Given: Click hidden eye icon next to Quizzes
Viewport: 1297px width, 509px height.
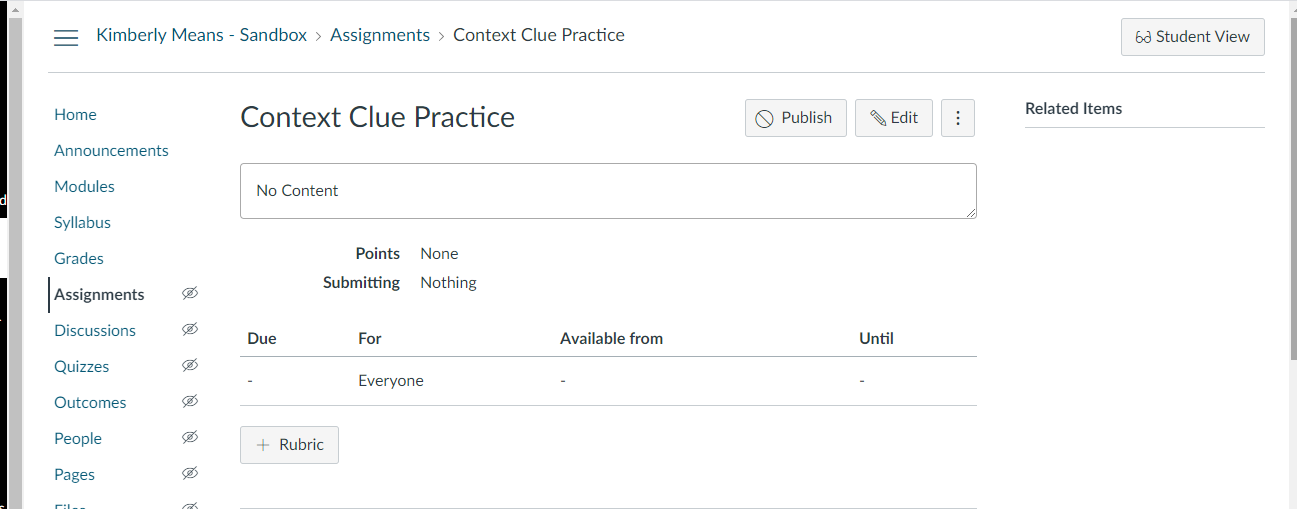Looking at the screenshot, I should (190, 365).
